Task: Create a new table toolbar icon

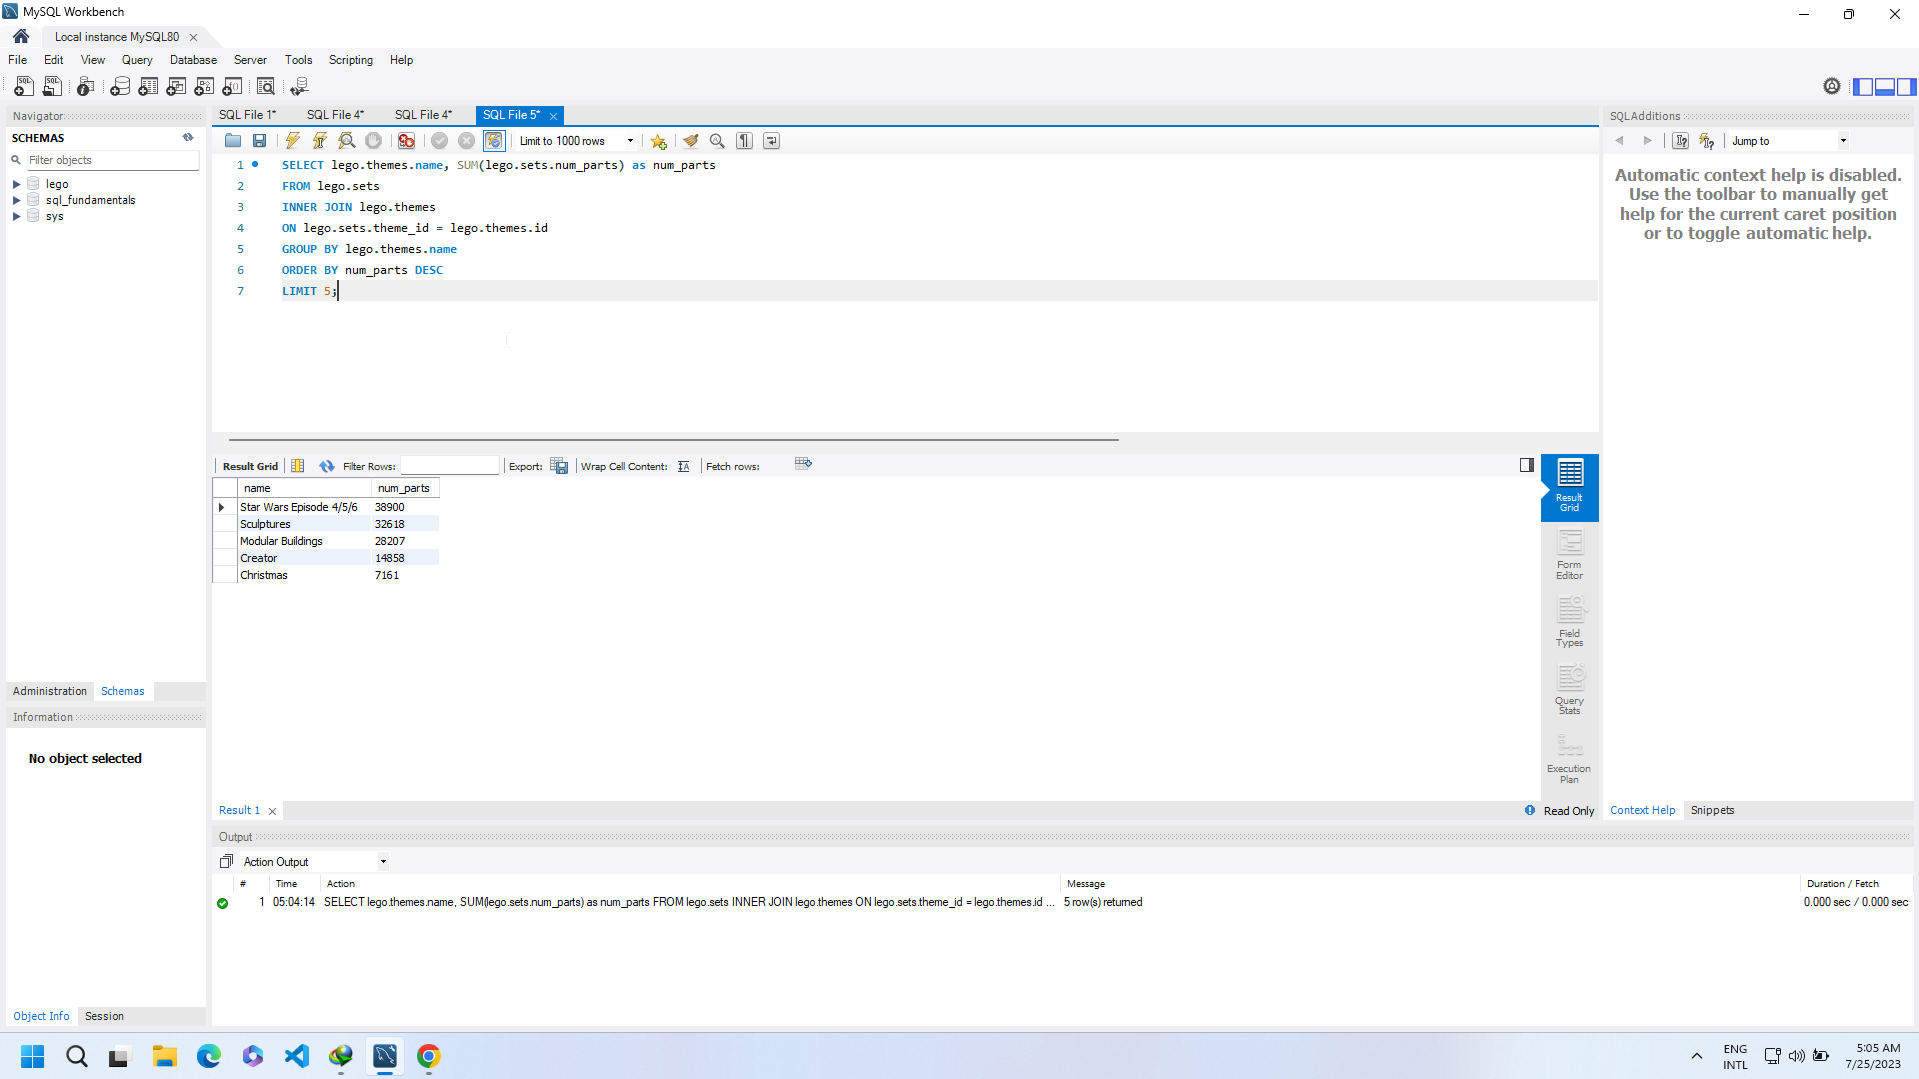Action: pyautogui.click(x=148, y=87)
